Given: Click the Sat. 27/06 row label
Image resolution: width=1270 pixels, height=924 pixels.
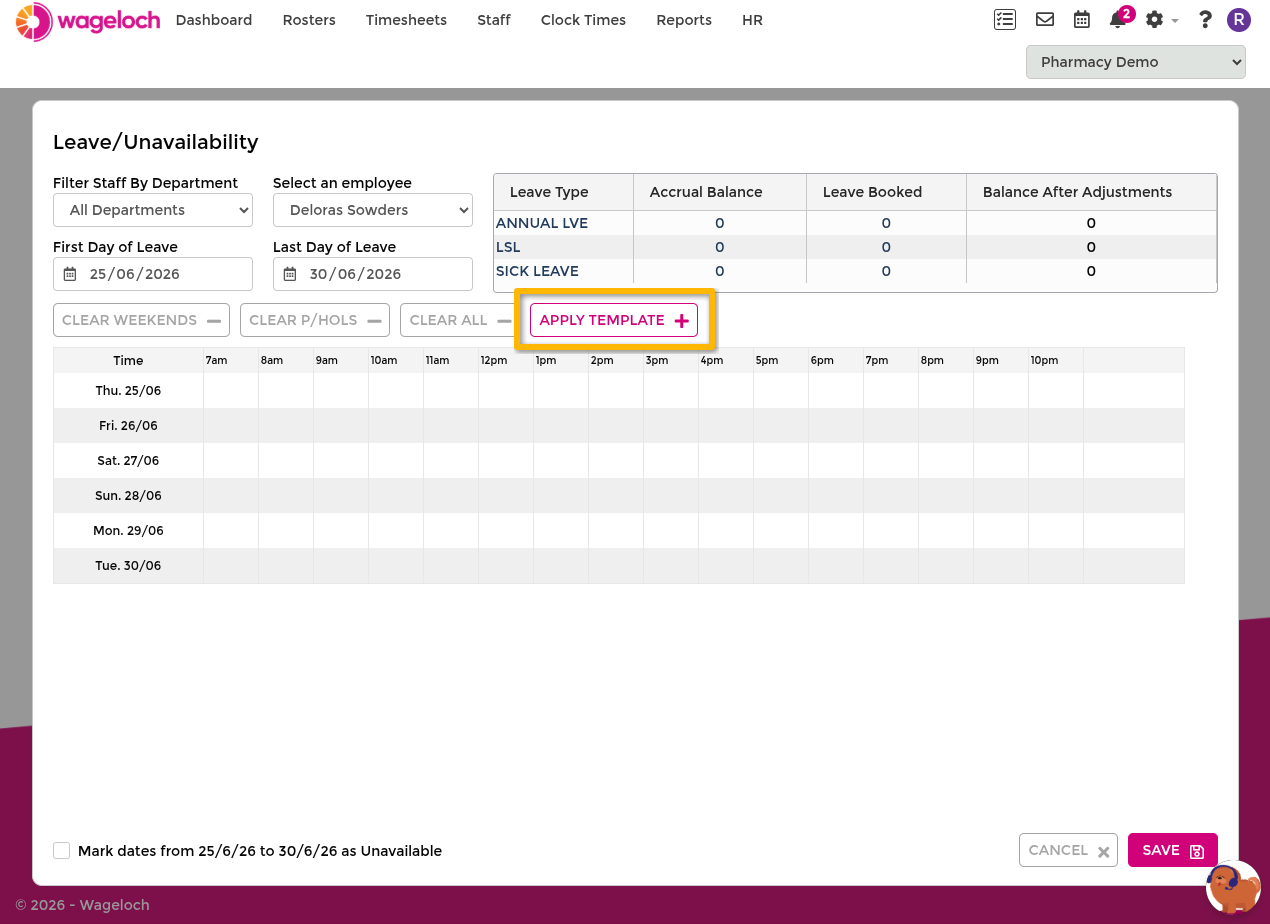Looking at the screenshot, I should tap(128, 461).
